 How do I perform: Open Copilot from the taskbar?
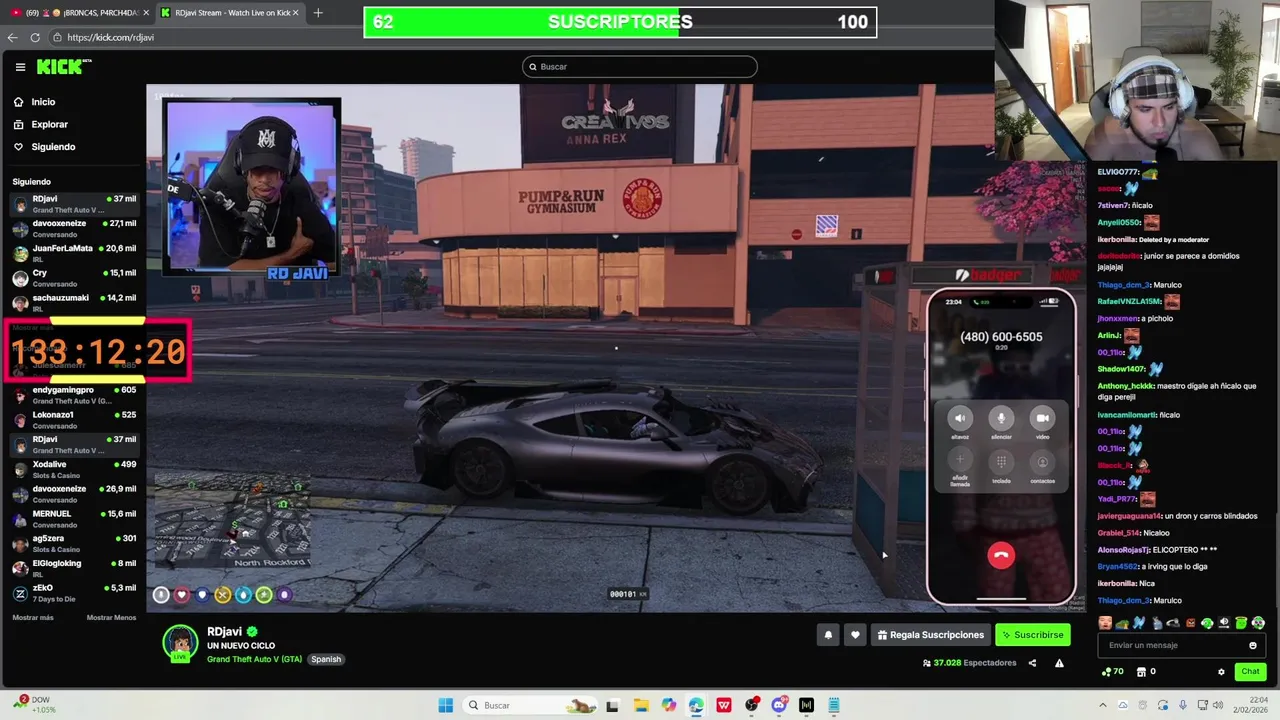pyautogui.click(x=669, y=705)
